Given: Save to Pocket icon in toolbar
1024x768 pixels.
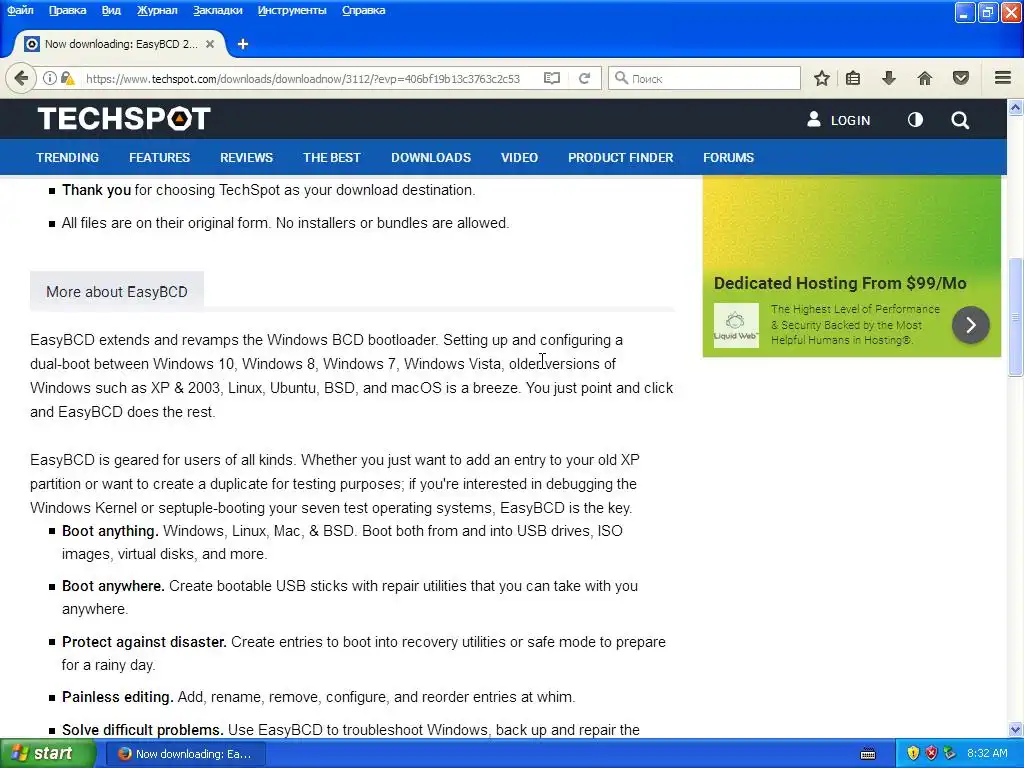Looking at the screenshot, I should pos(961,78).
